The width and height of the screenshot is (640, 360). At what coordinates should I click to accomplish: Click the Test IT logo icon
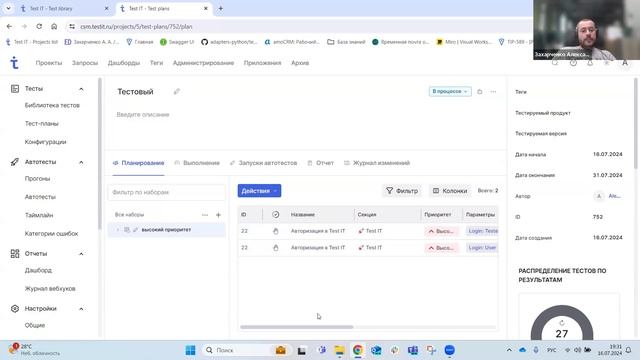point(14,62)
